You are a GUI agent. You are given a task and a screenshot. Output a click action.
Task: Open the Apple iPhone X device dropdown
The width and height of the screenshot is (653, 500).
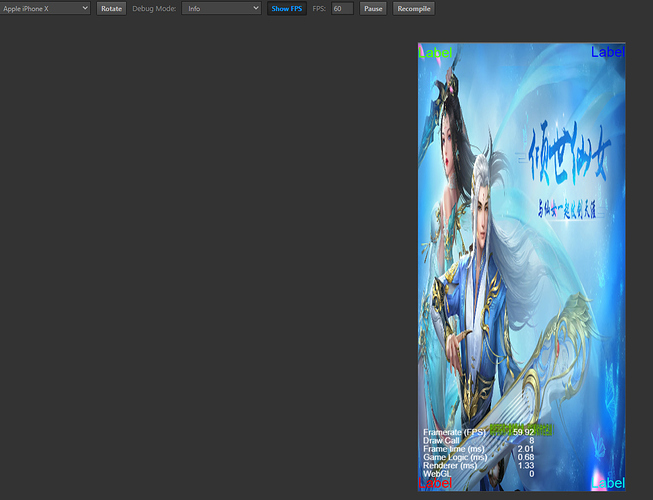[45, 8]
